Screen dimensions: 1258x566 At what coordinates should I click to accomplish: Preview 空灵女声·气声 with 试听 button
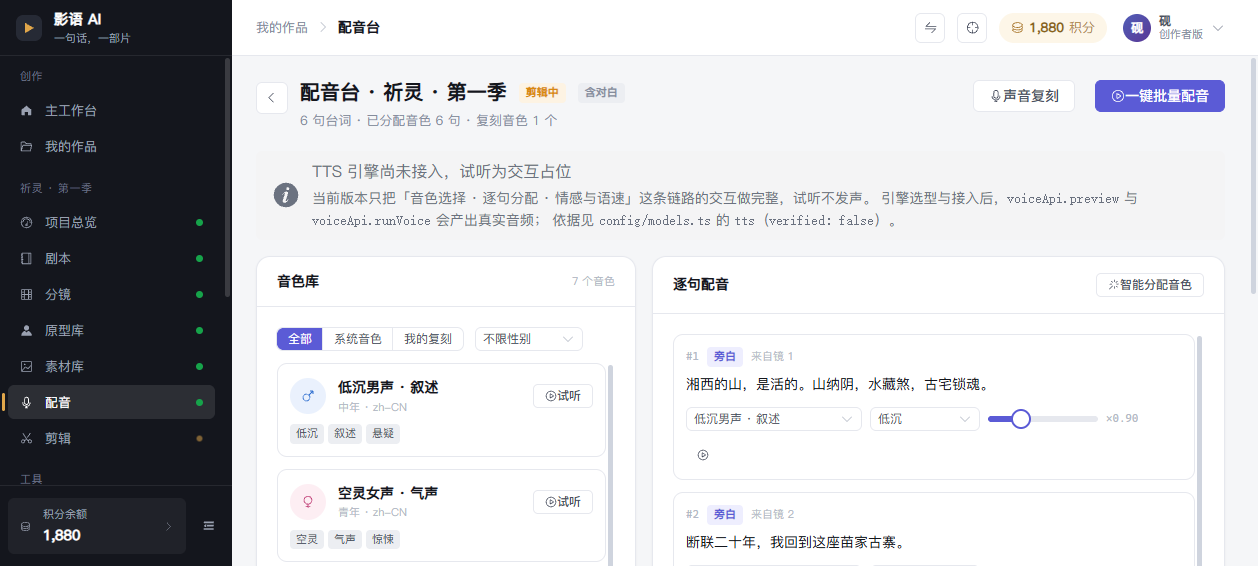click(563, 502)
